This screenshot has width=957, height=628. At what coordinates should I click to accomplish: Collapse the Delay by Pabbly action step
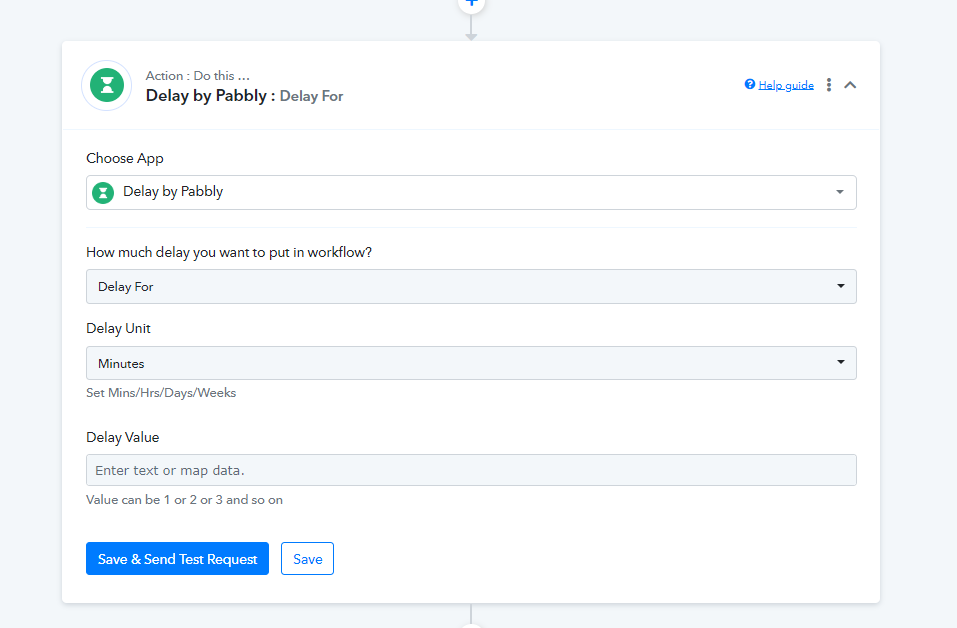tap(850, 85)
